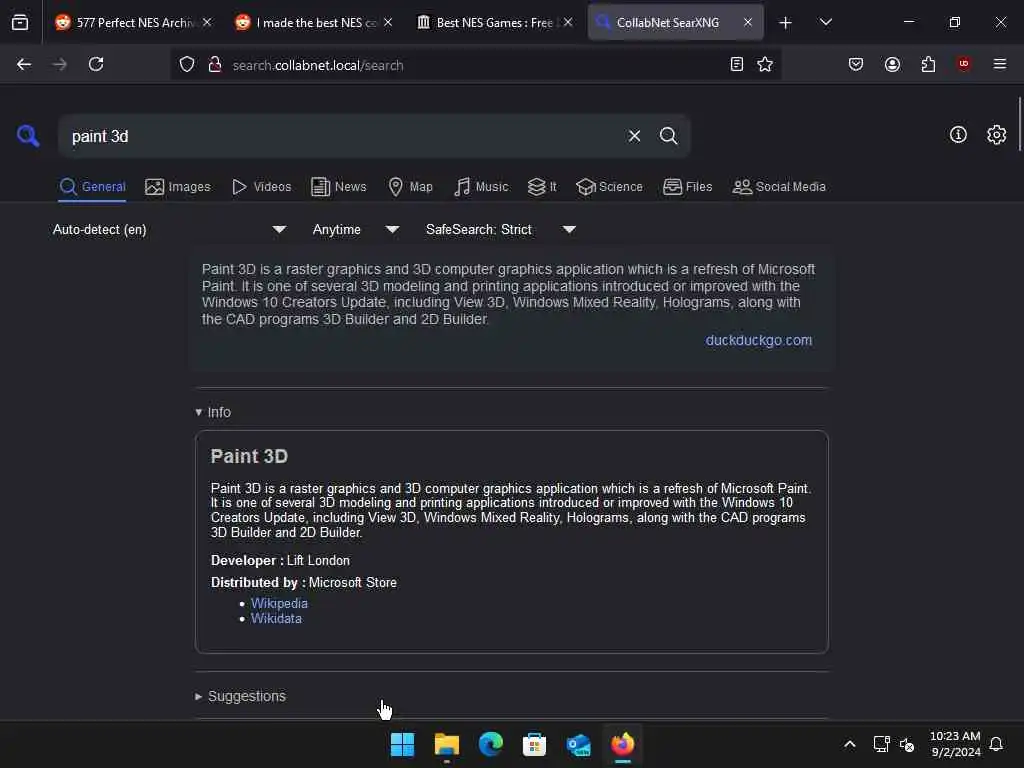Viewport: 1024px width, 768px height.
Task: Go back with the browser back arrow
Action: 24,64
